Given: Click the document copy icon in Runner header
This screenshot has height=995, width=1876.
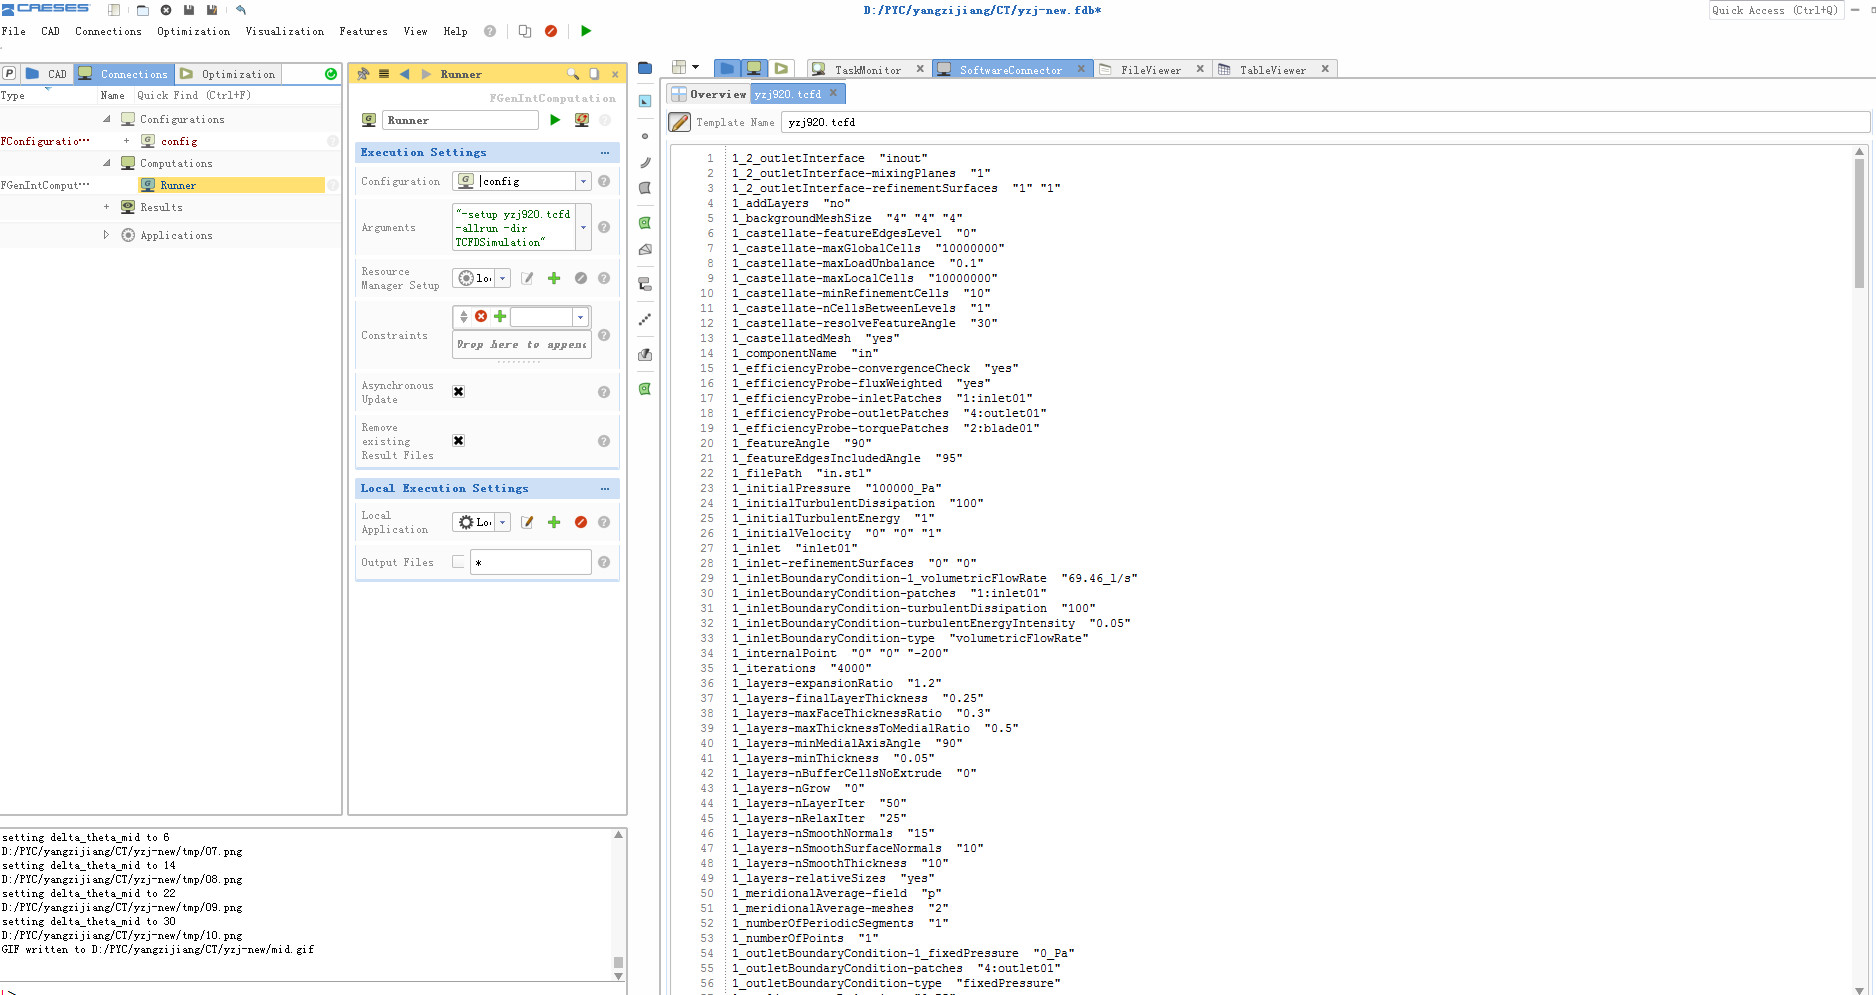Looking at the screenshot, I should pyautogui.click(x=594, y=74).
